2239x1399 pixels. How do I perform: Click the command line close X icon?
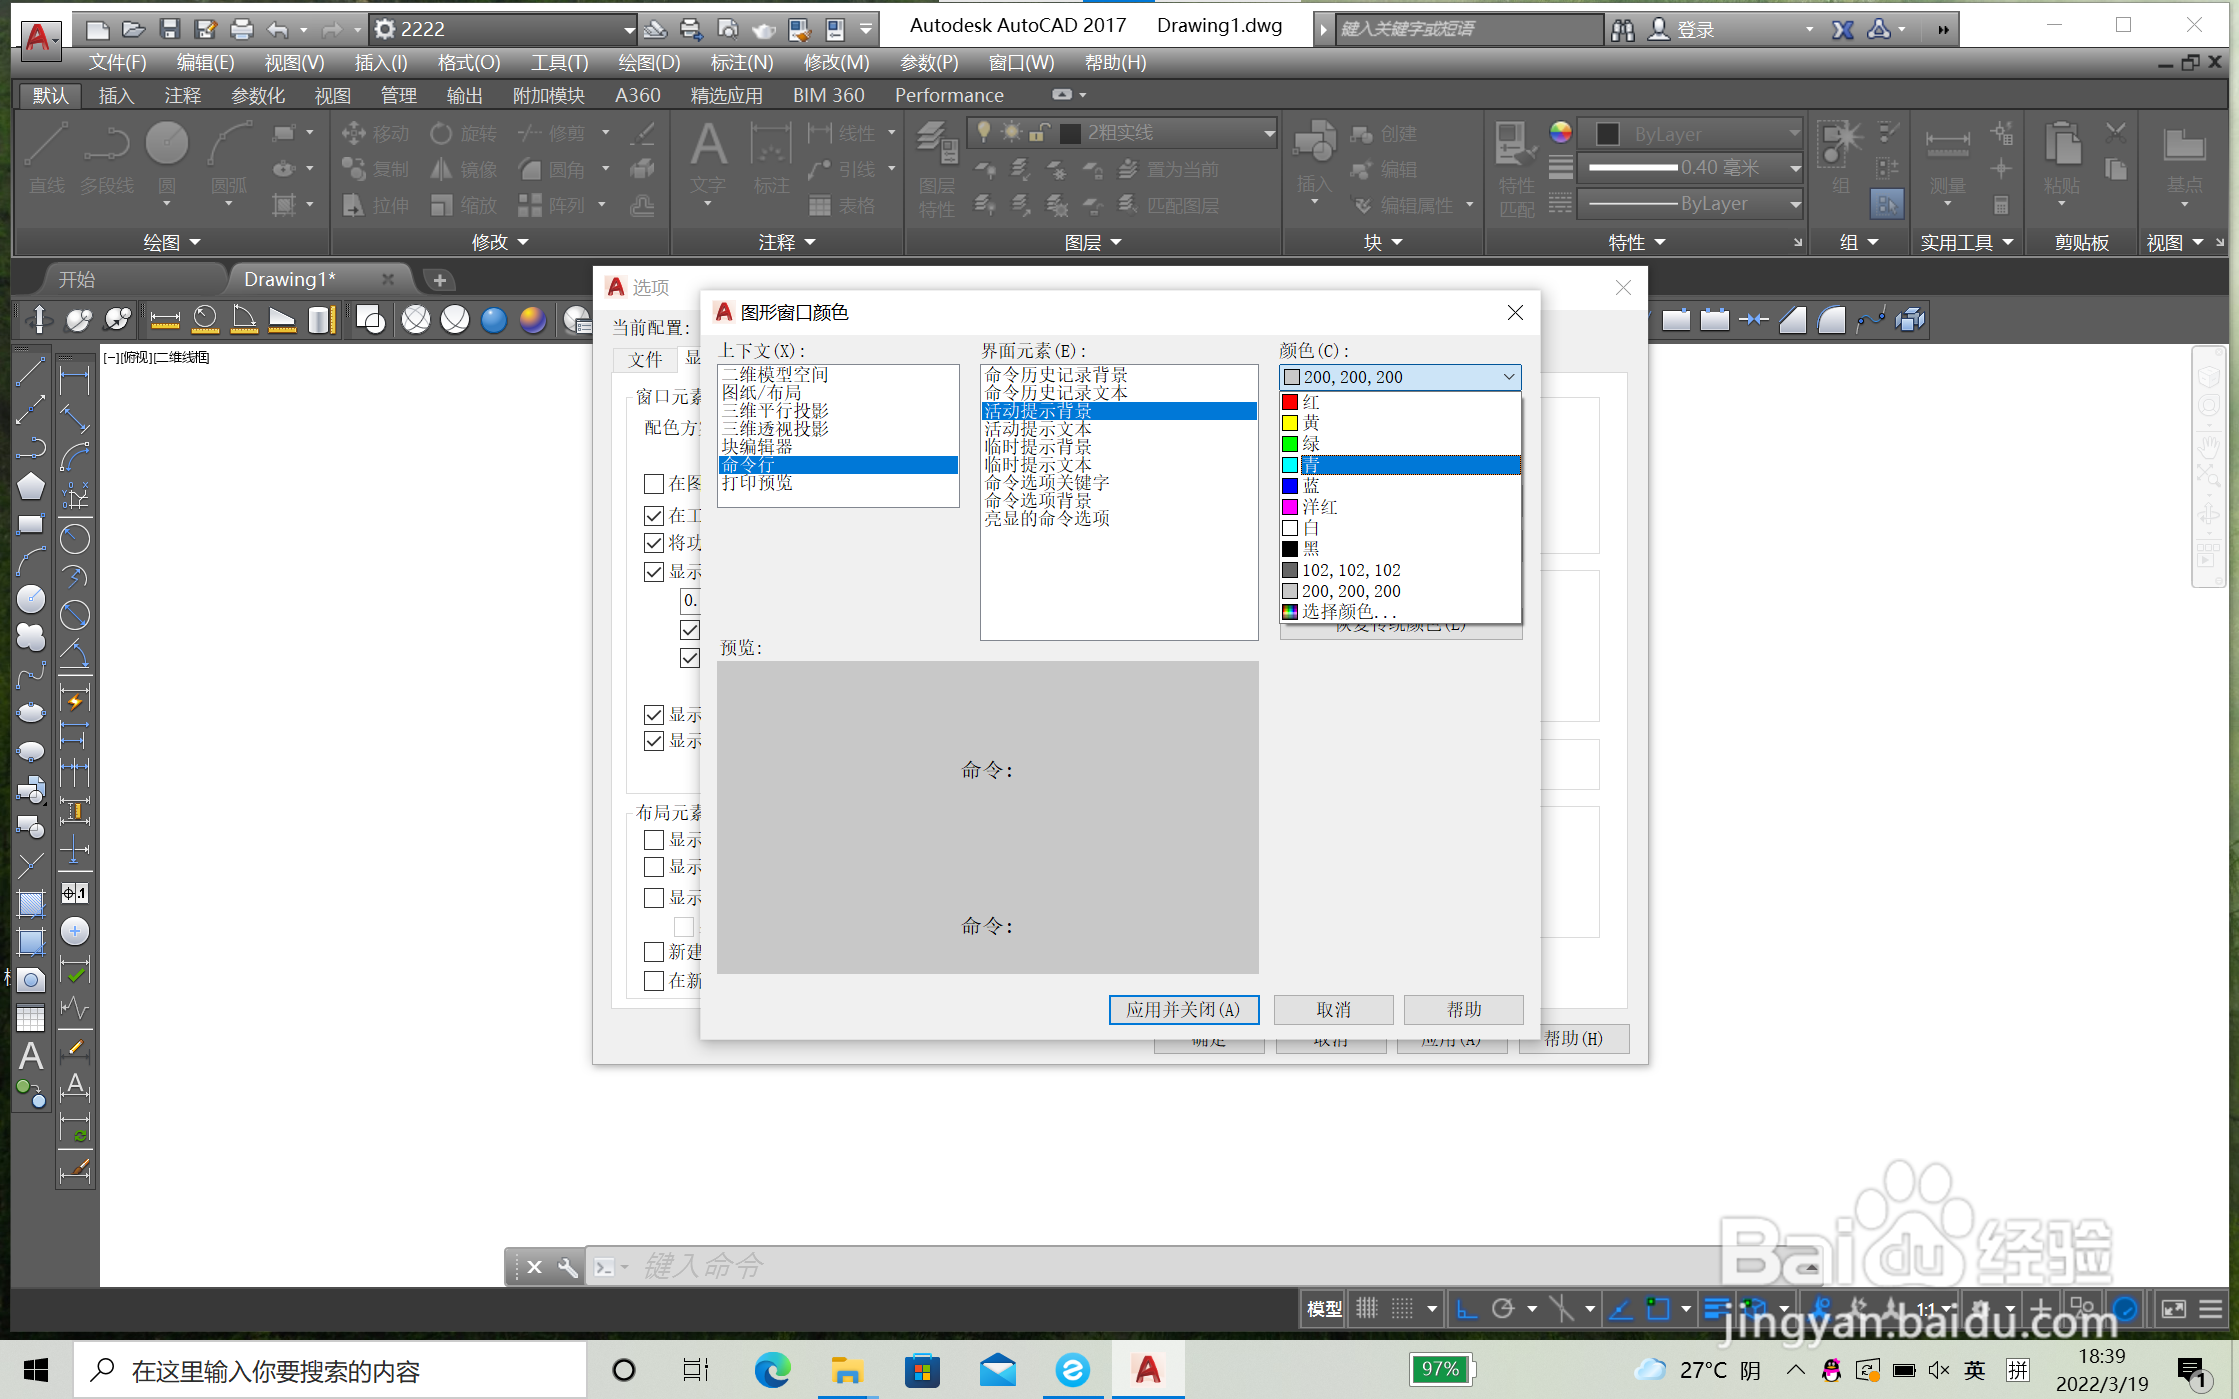pos(534,1267)
